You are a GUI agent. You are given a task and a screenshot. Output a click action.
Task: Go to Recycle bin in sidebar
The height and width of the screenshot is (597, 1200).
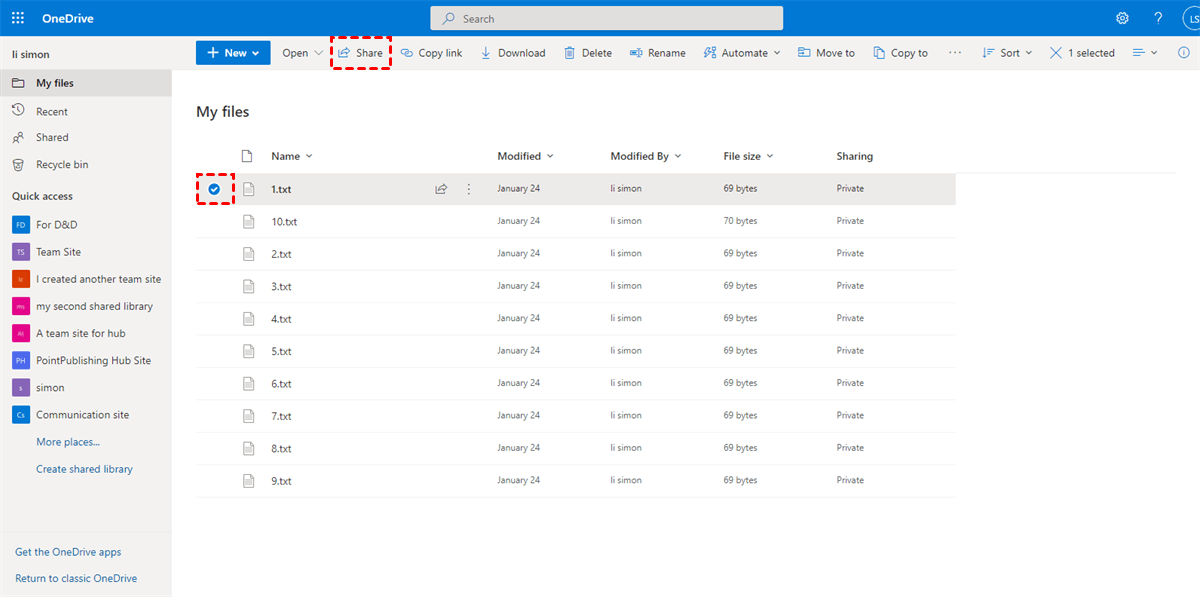[62, 164]
